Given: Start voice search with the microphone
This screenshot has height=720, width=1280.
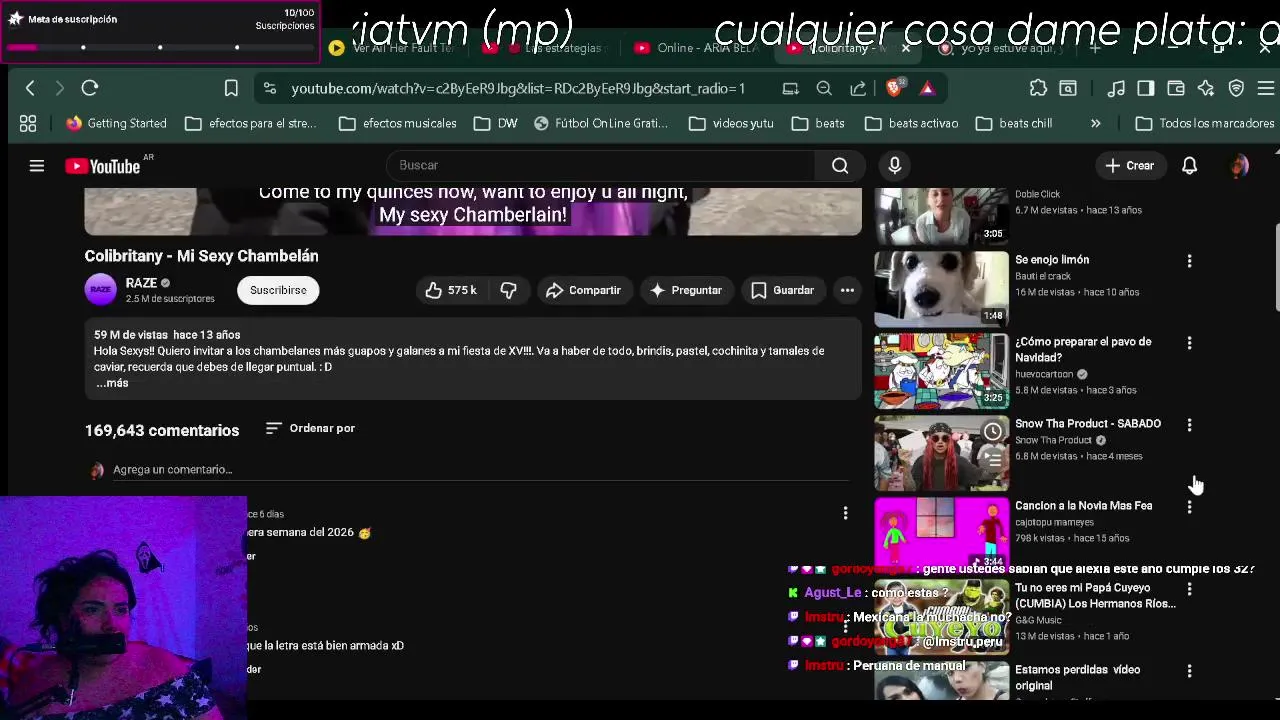Looking at the screenshot, I should 895,165.
